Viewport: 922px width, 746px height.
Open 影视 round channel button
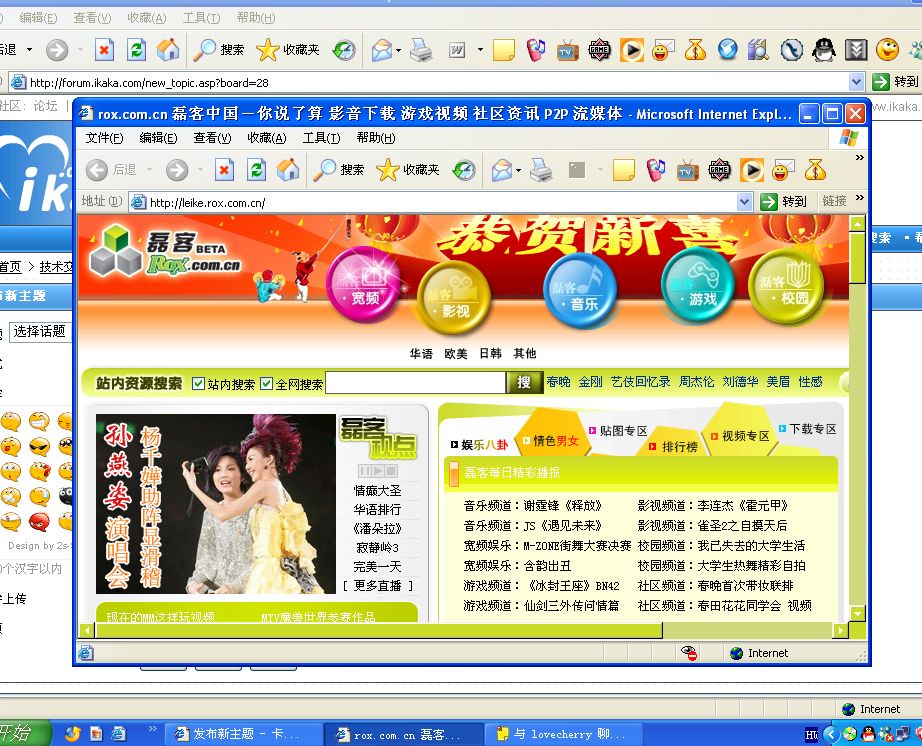pyautogui.click(x=455, y=297)
